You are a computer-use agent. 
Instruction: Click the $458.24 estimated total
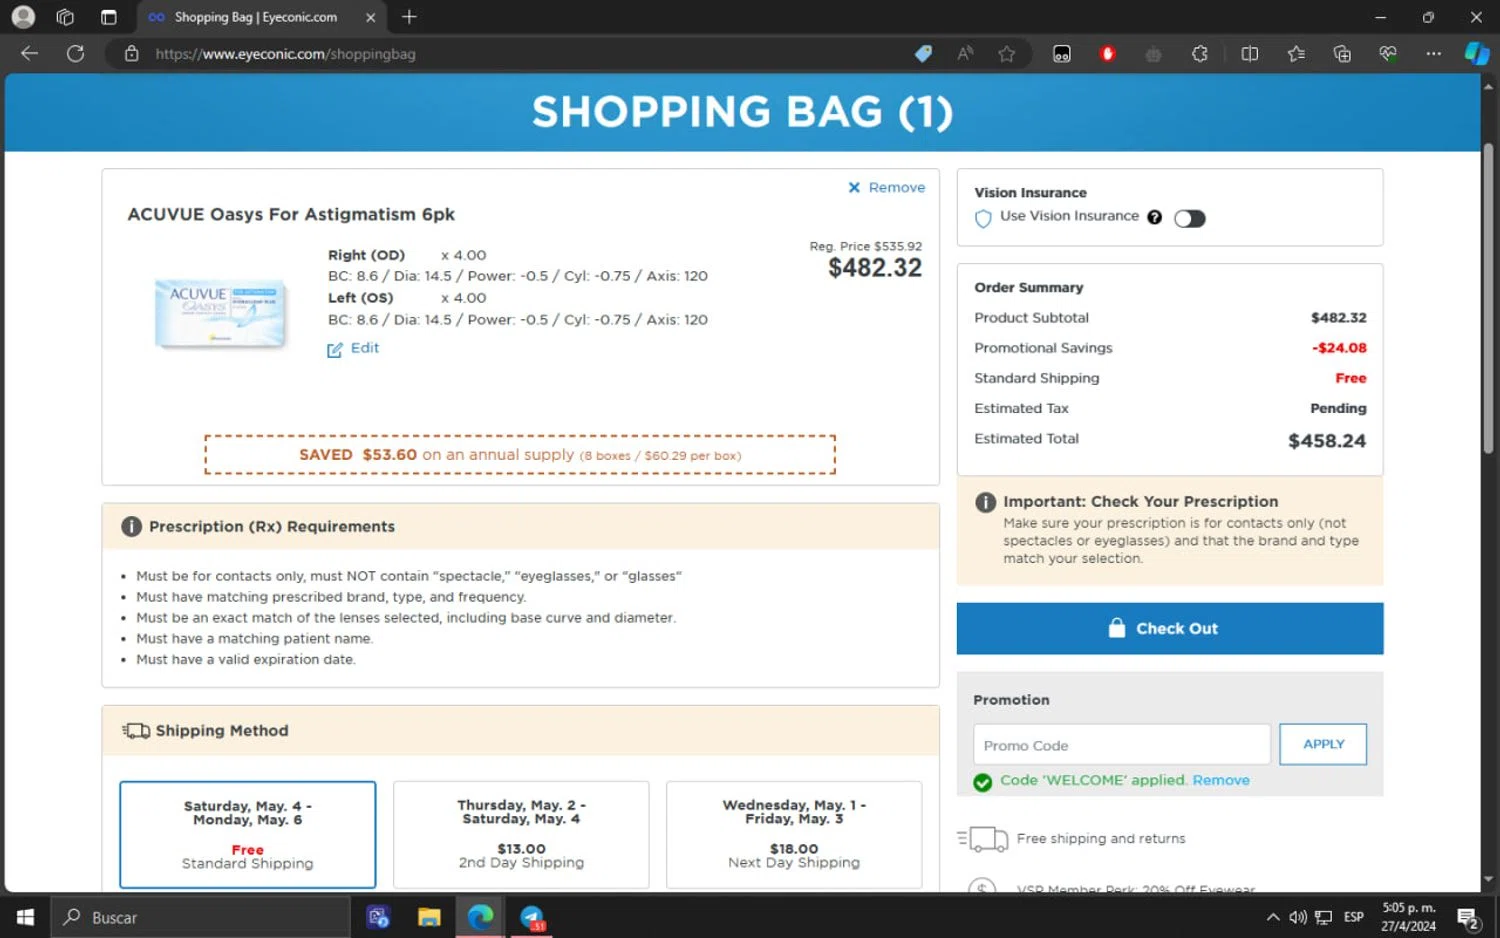(x=1326, y=441)
